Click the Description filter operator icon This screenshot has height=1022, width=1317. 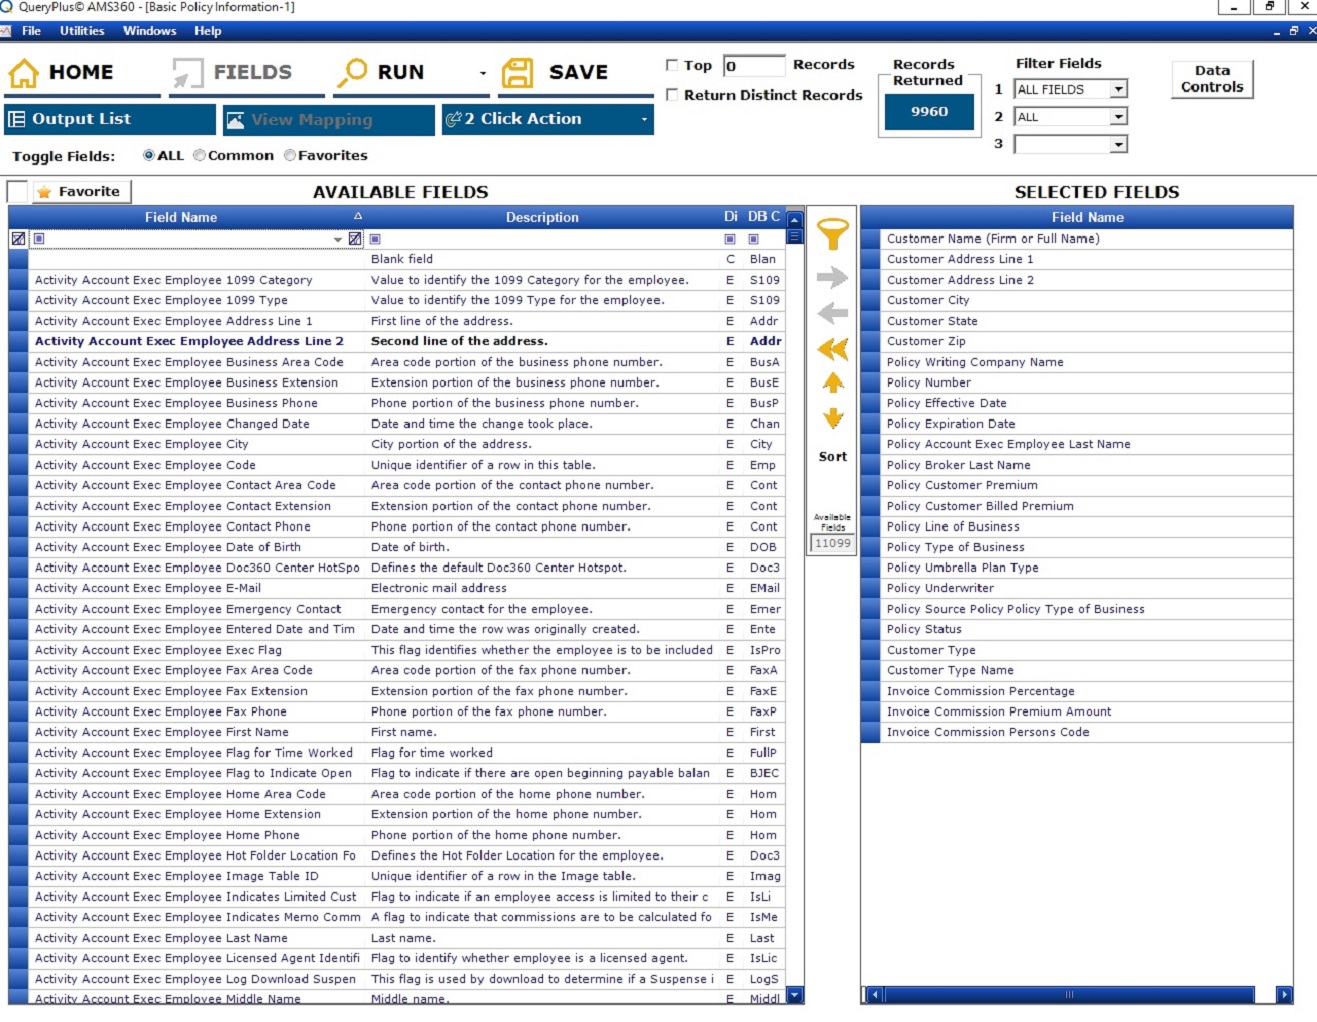pos(375,239)
